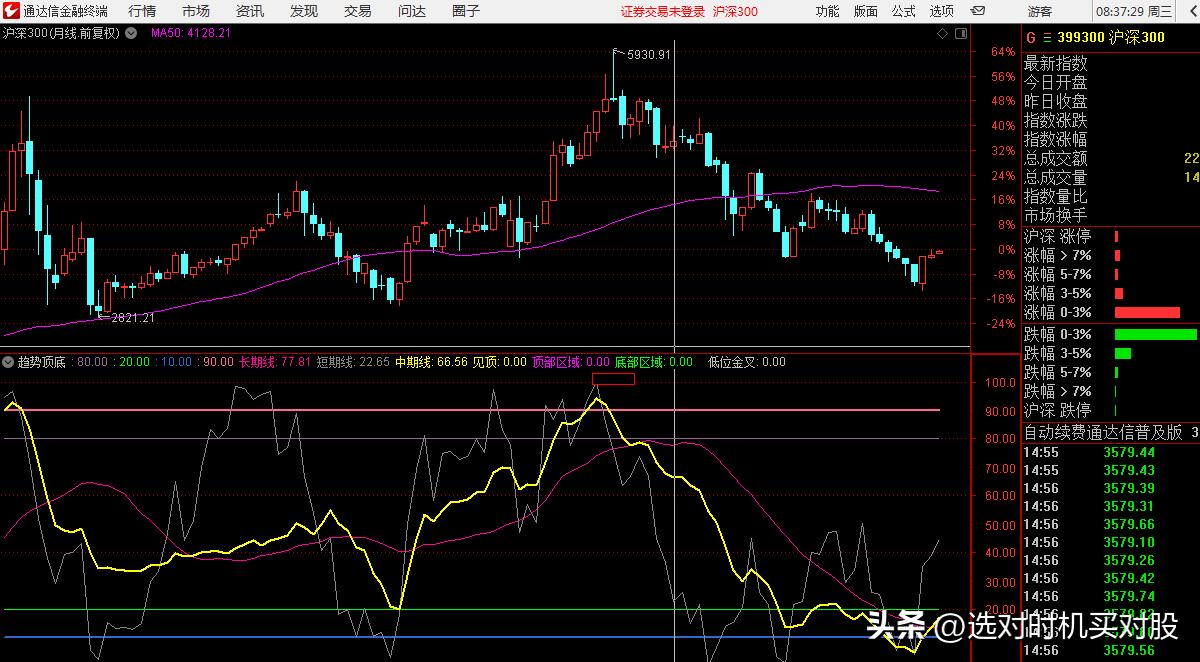The height and width of the screenshot is (662, 1200).
Task: Open the 发现 menu
Action: (304, 11)
